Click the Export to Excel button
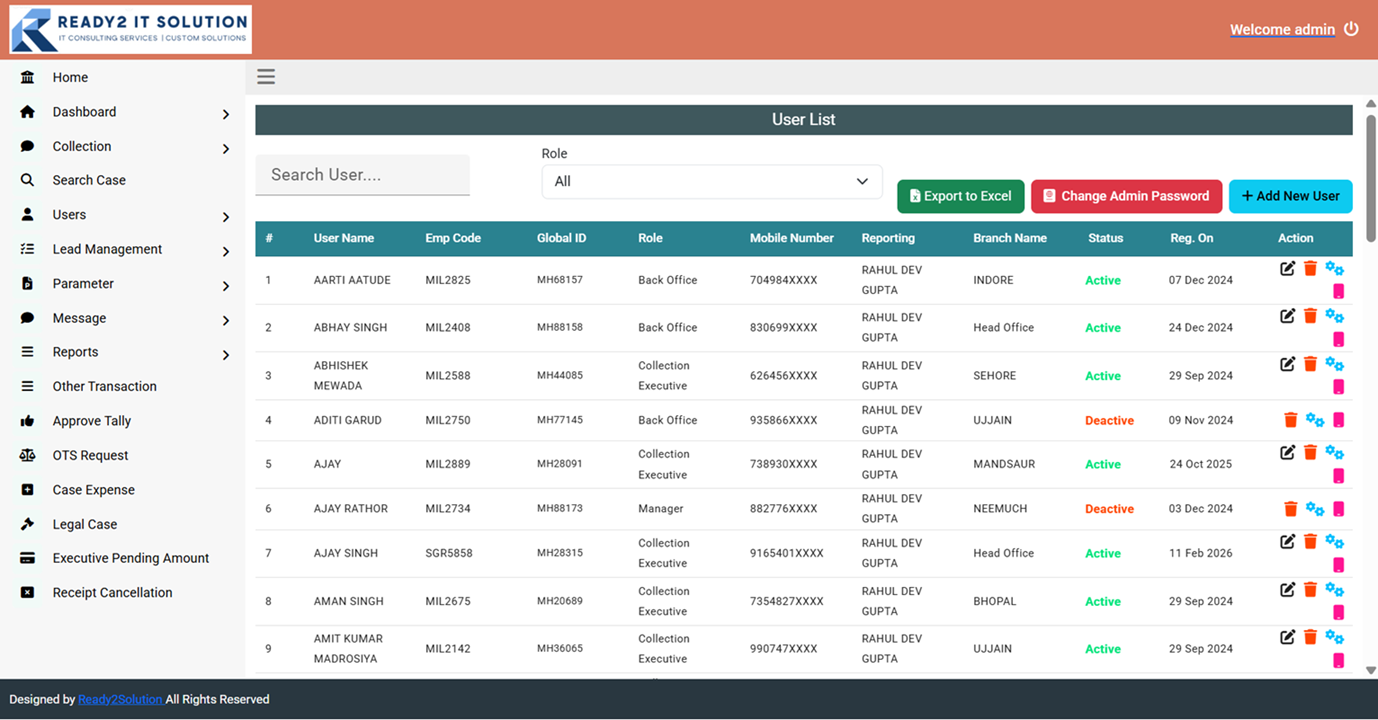The height and width of the screenshot is (720, 1378). [x=960, y=196]
